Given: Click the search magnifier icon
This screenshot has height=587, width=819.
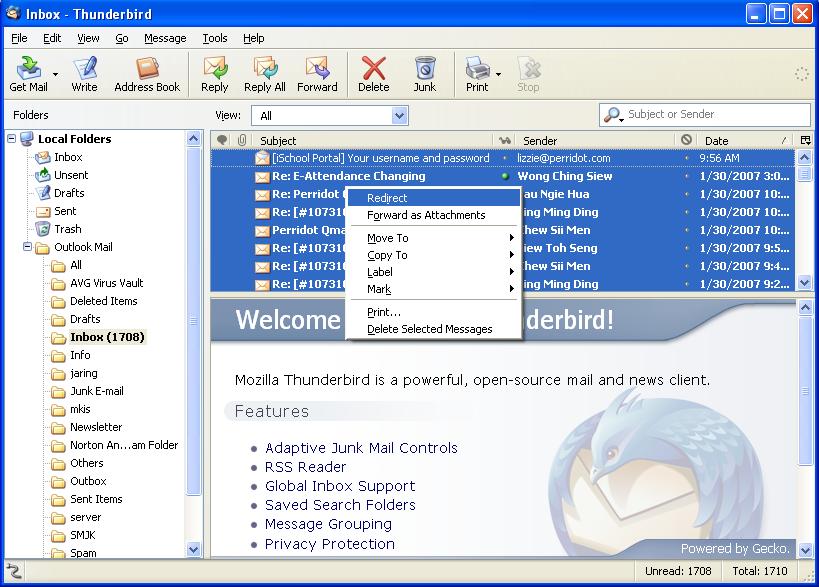Looking at the screenshot, I should [x=613, y=114].
